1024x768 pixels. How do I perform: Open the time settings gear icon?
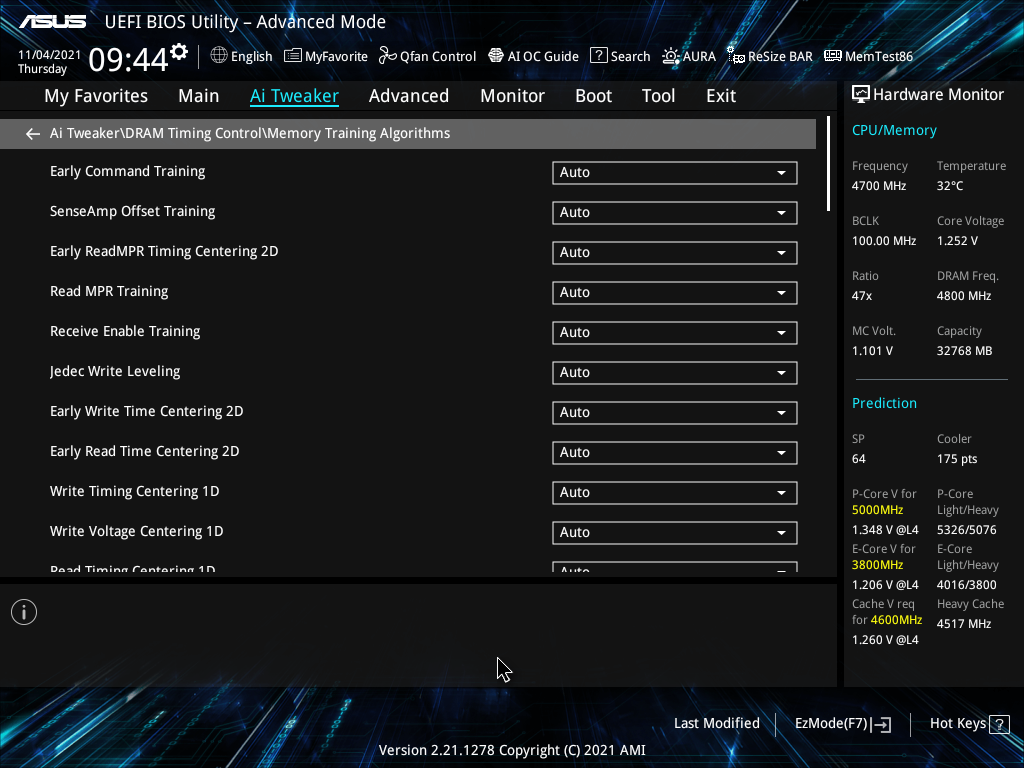pyautogui.click(x=179, y=52)
